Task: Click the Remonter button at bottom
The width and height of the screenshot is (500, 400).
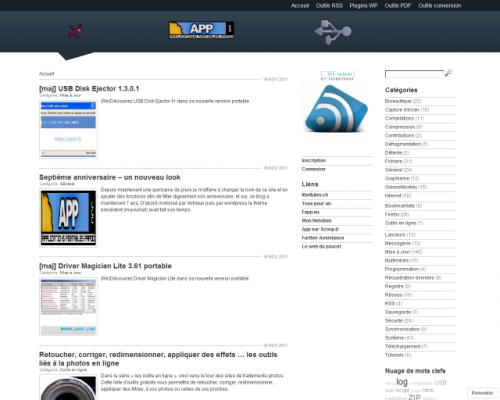Action: tap(482, 393)
